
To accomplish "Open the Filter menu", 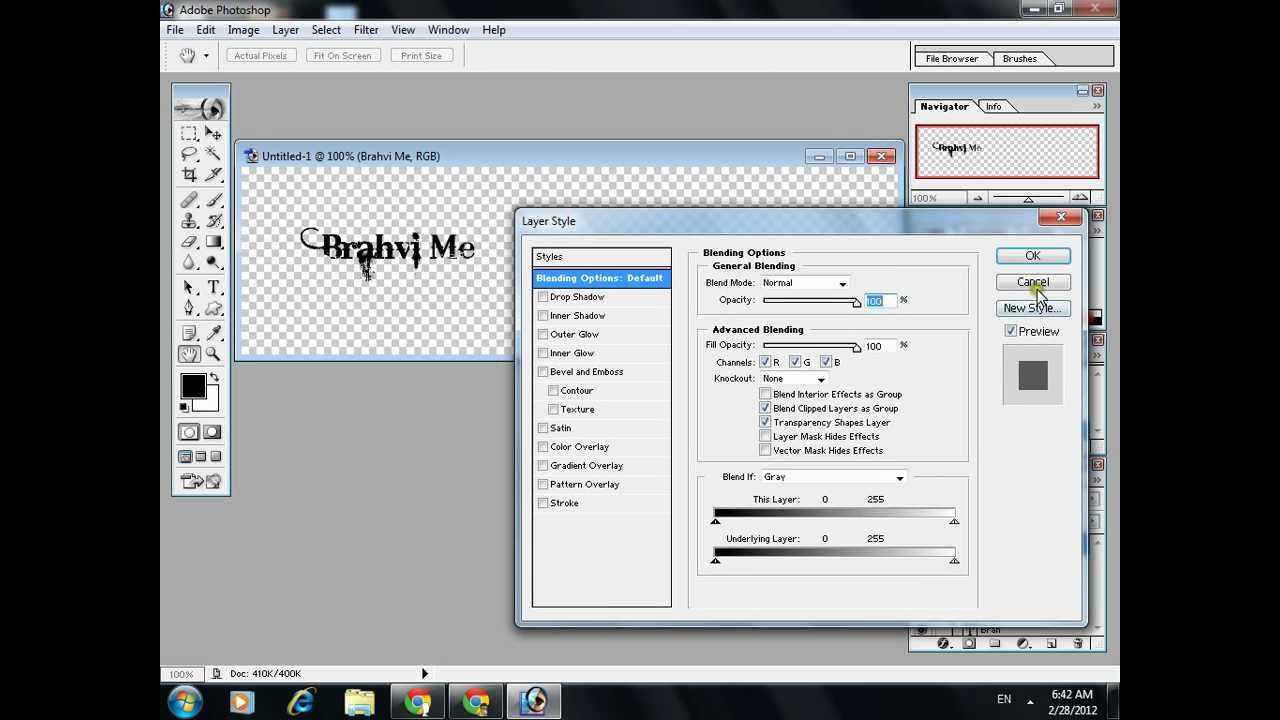I will (x=366, y=30).
